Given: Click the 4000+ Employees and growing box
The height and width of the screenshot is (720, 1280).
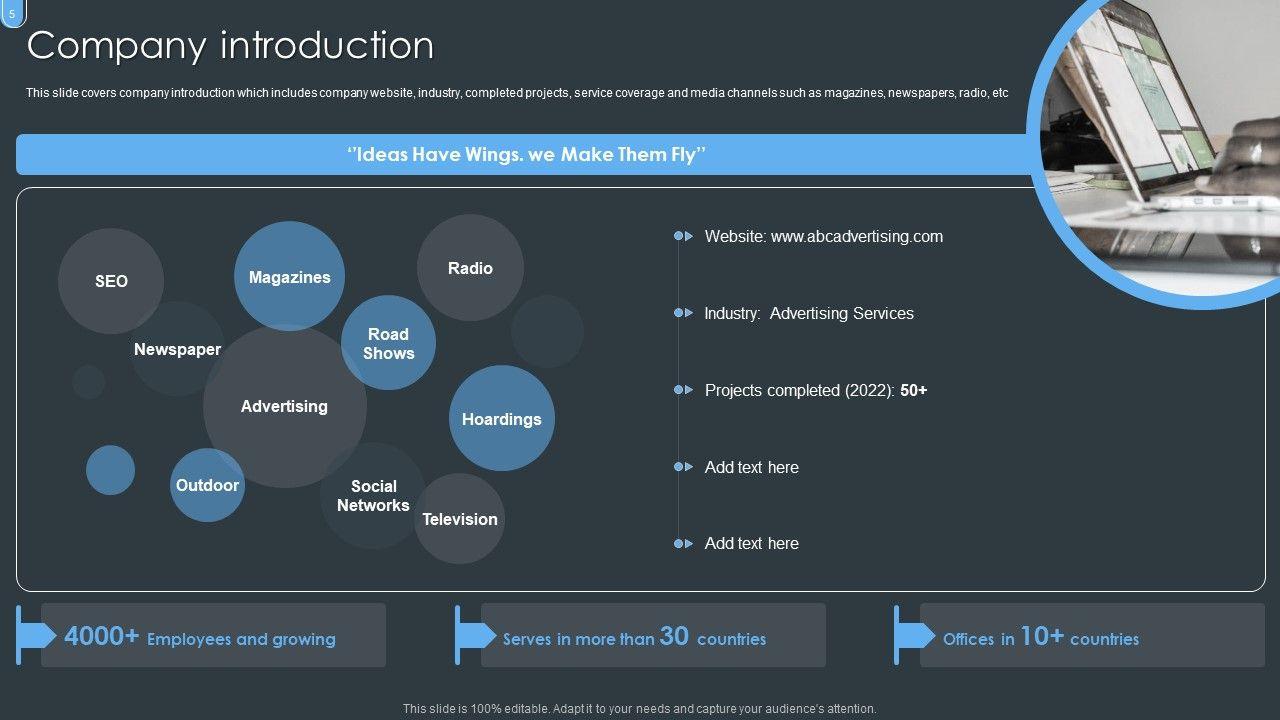Looking at the screenshot, I should pyautogui.click(x=213, y=635).
